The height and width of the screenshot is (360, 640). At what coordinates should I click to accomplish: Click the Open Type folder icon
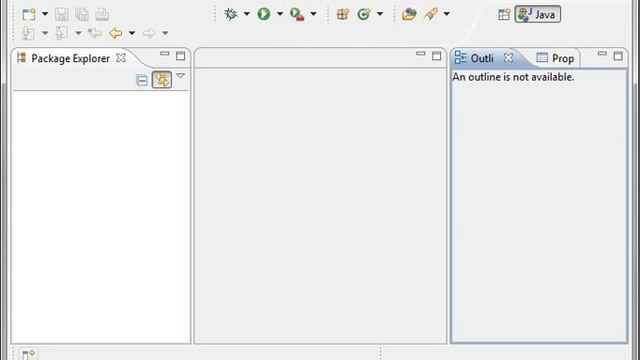tap(409, 14)
